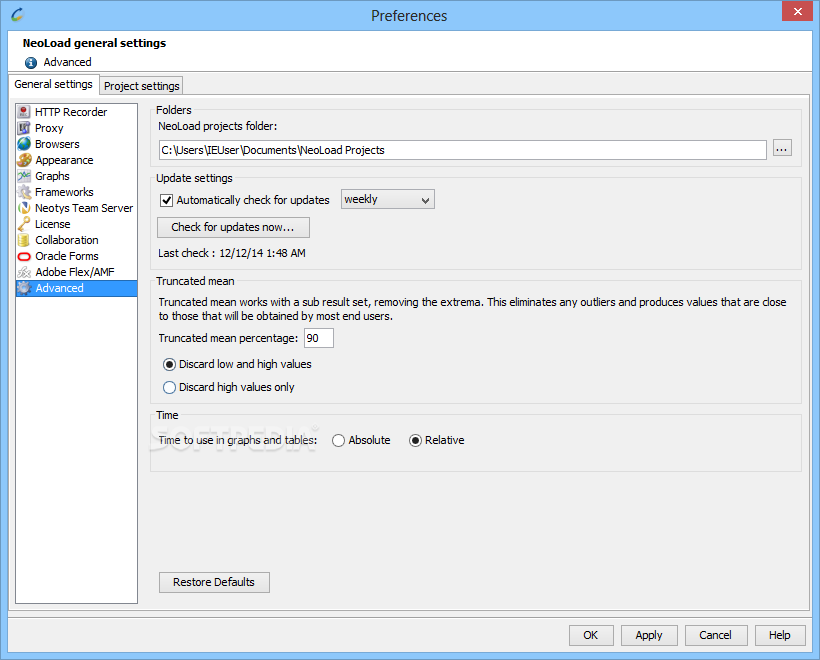
Task: Open Frameworks settings
Action: (x=76, y=192)
